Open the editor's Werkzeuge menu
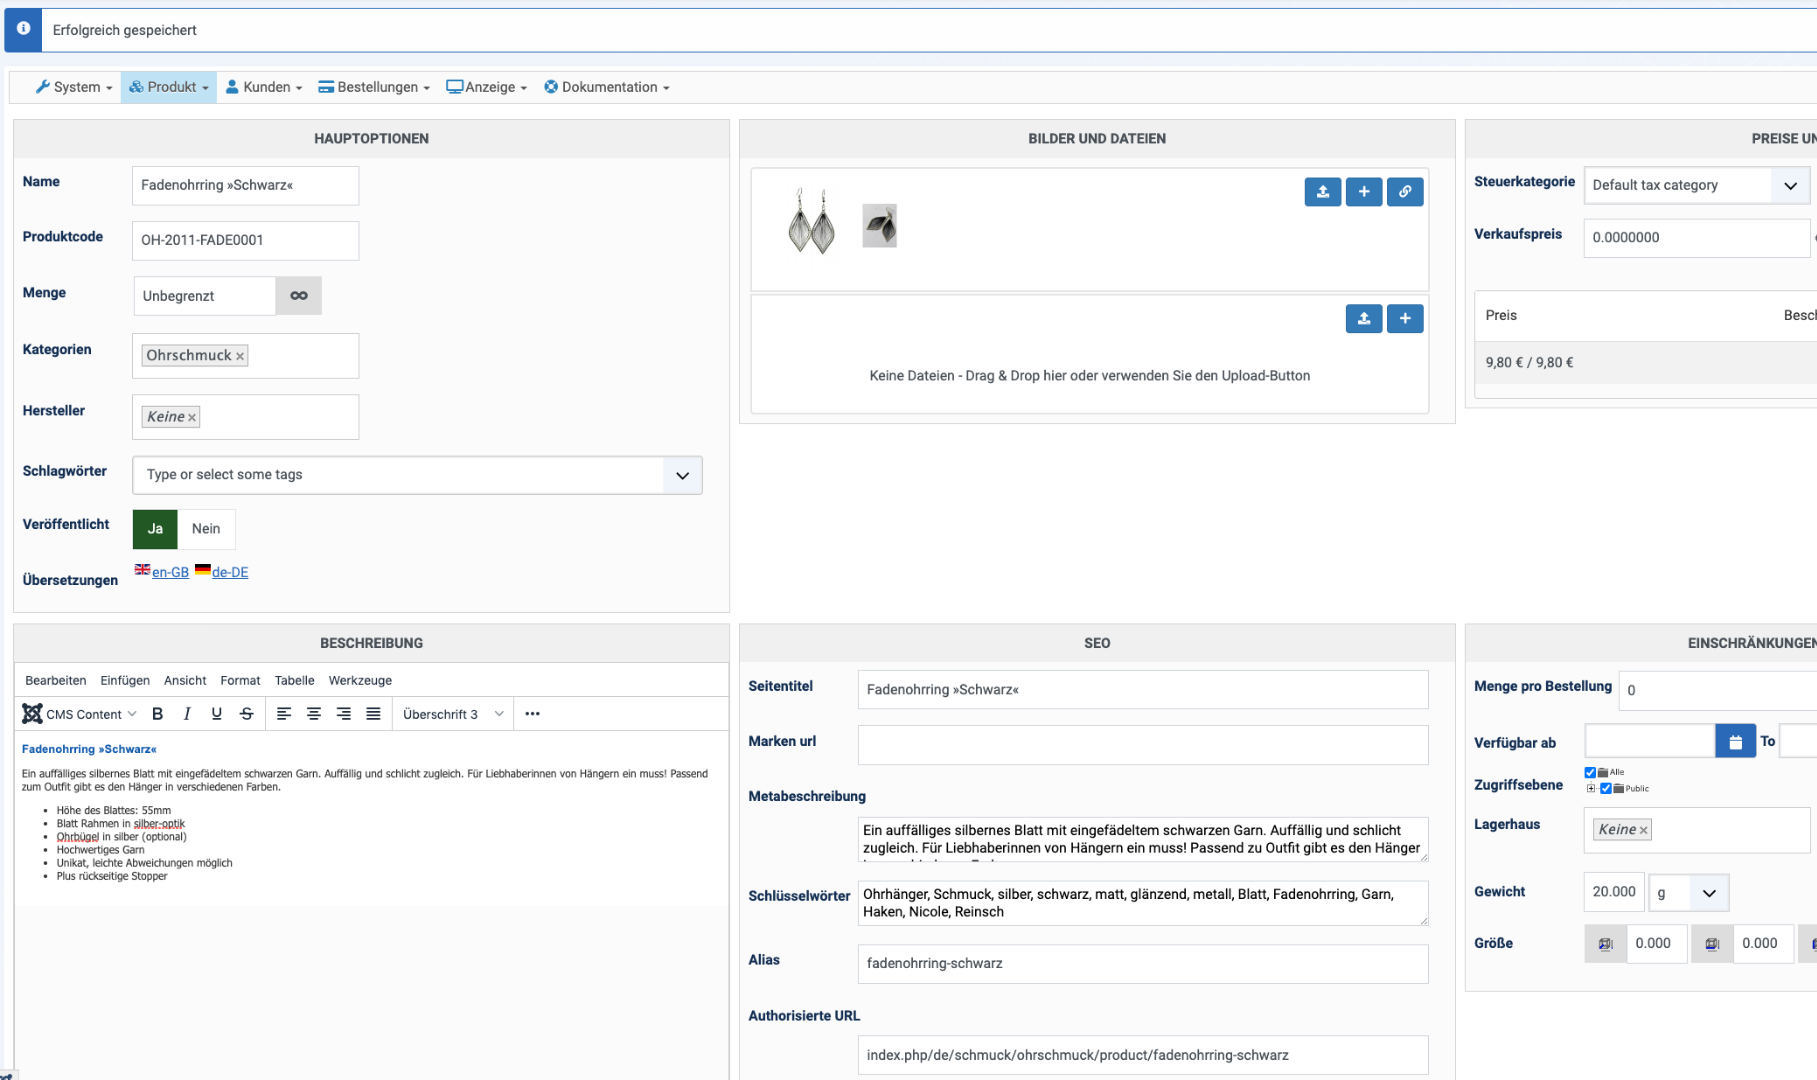Image resolution: width=1817 pixels, height=1080 pixels. tap(360, 681)
